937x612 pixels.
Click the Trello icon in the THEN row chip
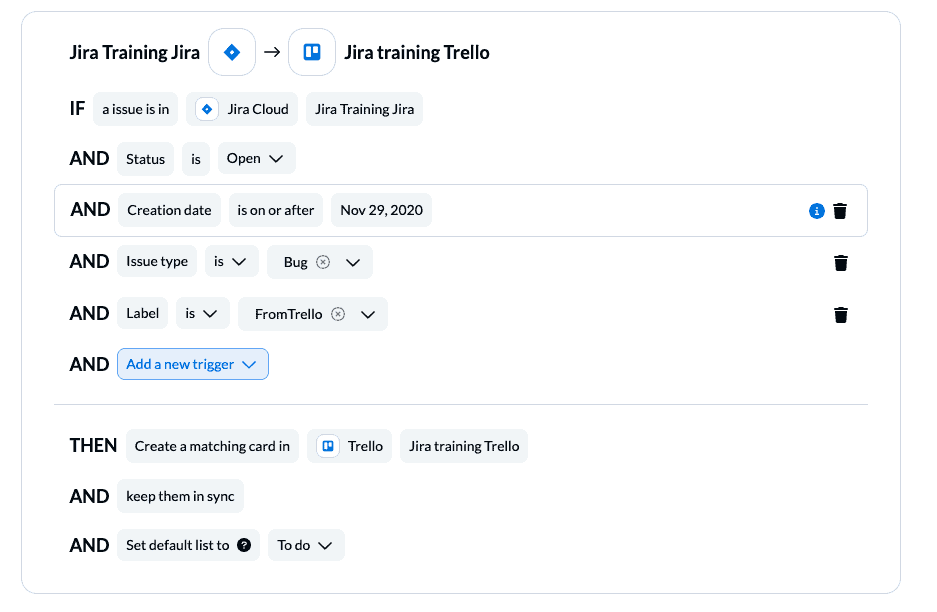point(328,446)
